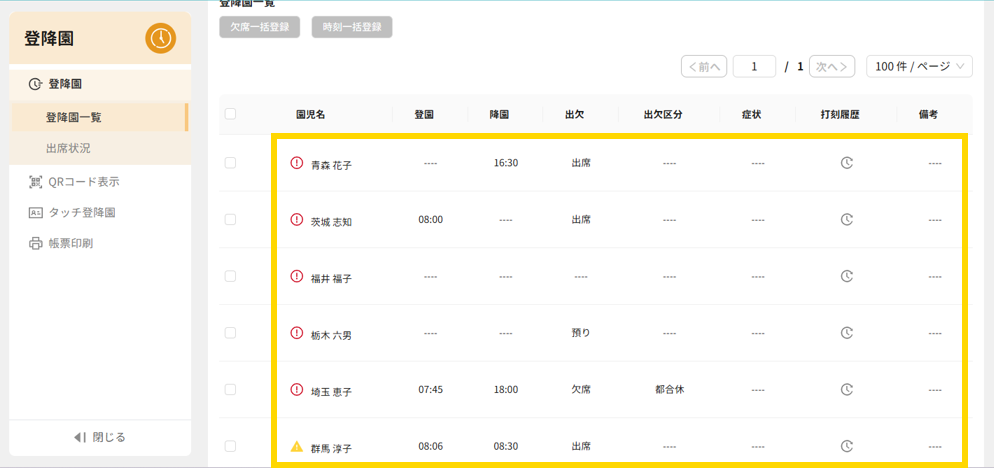
Task: Tick the select-all checkbox in table header
Action: pyautogui.click(x=231, y=114)
